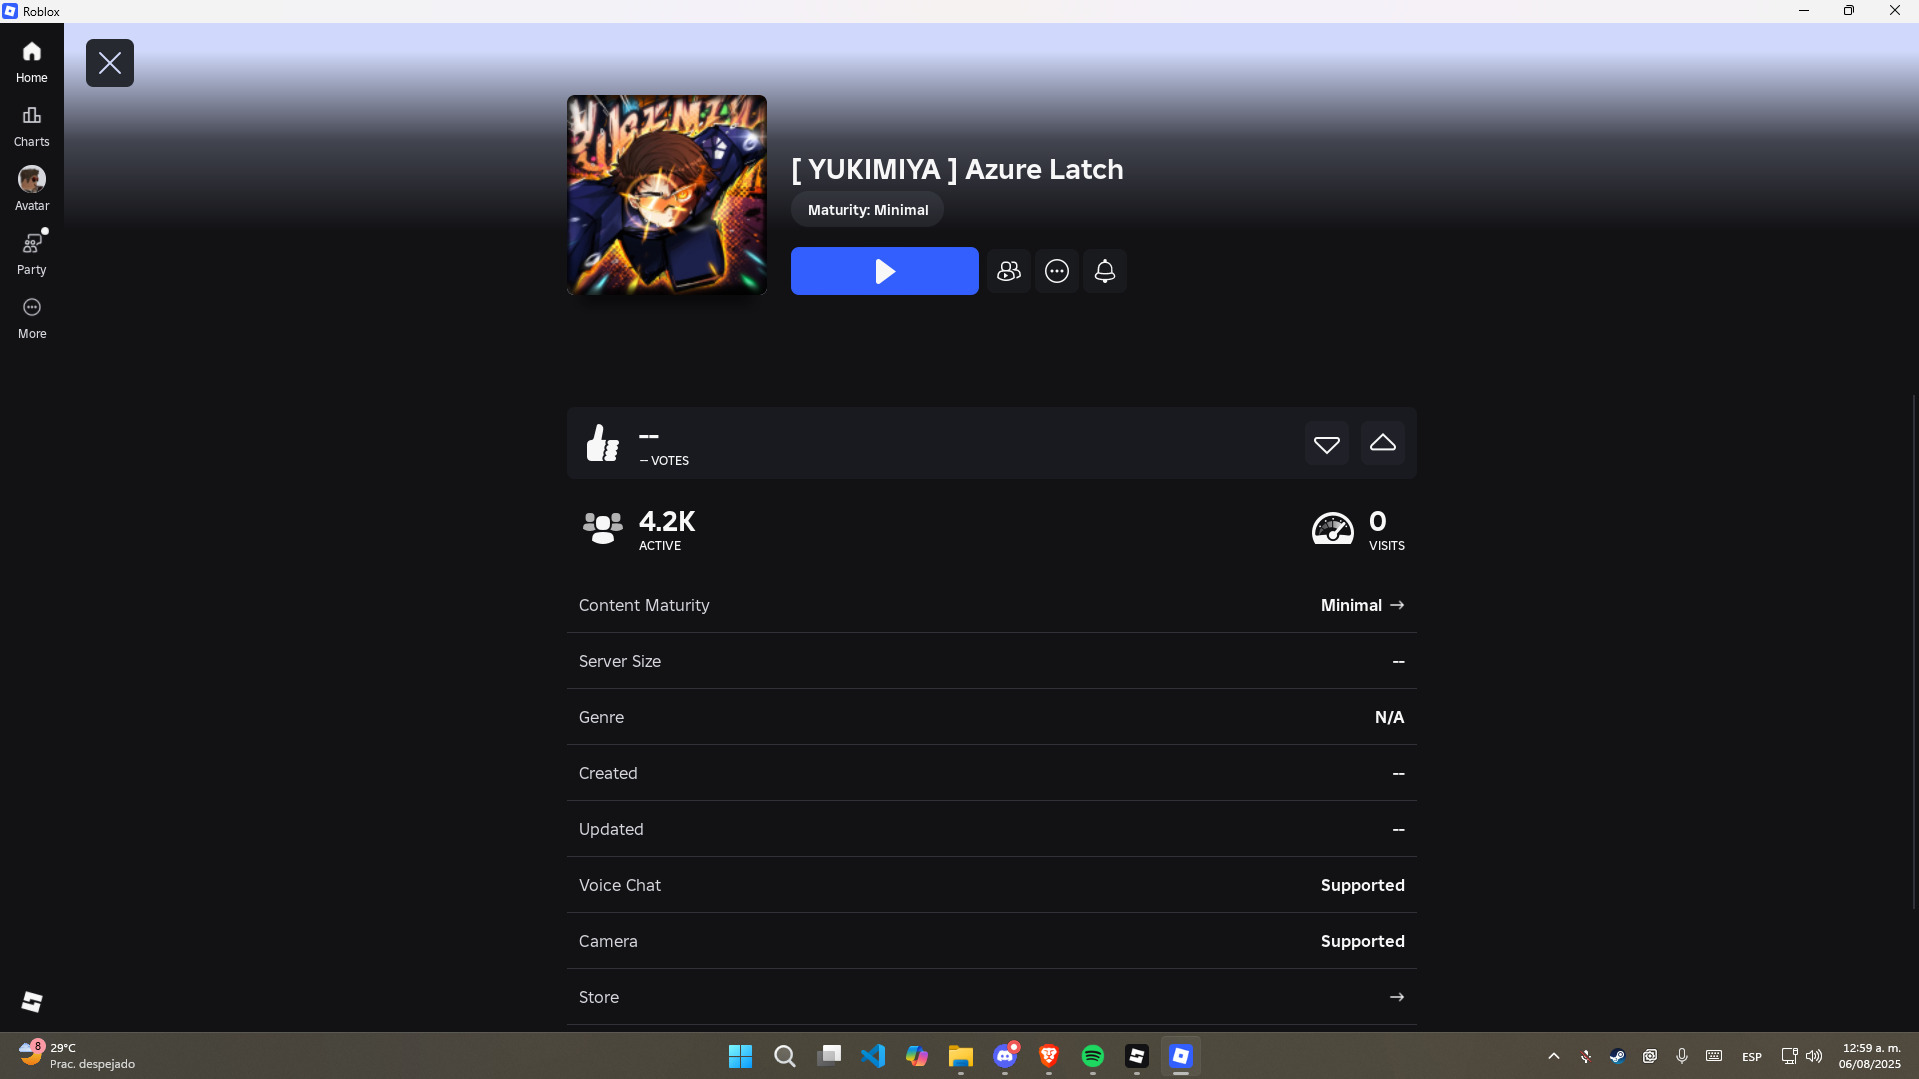
Task: Switch keyboard language from ESP indicator
Action: point(1751,1056)
